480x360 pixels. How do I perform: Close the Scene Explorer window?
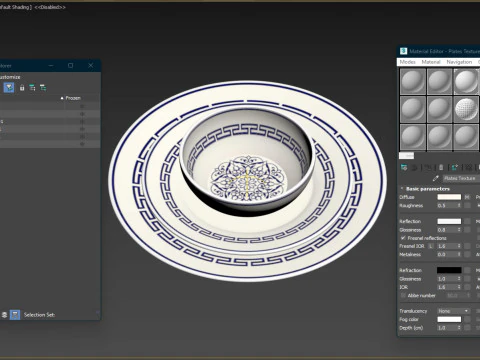91,66
